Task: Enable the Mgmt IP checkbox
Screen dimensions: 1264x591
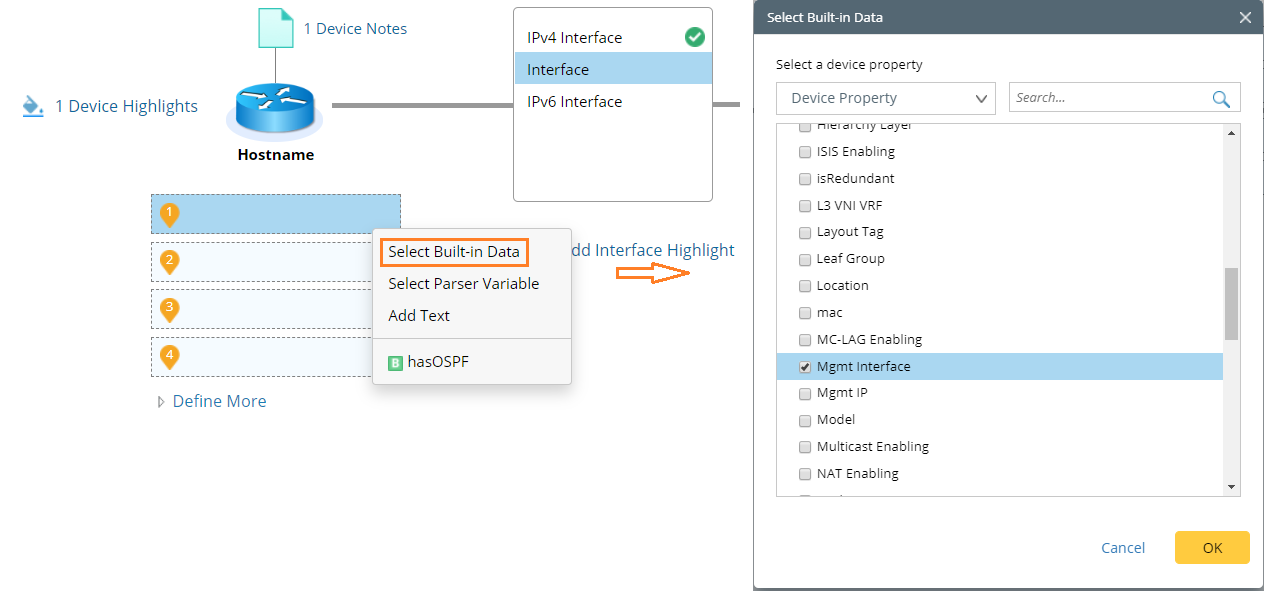Action: tap(805, 393)
